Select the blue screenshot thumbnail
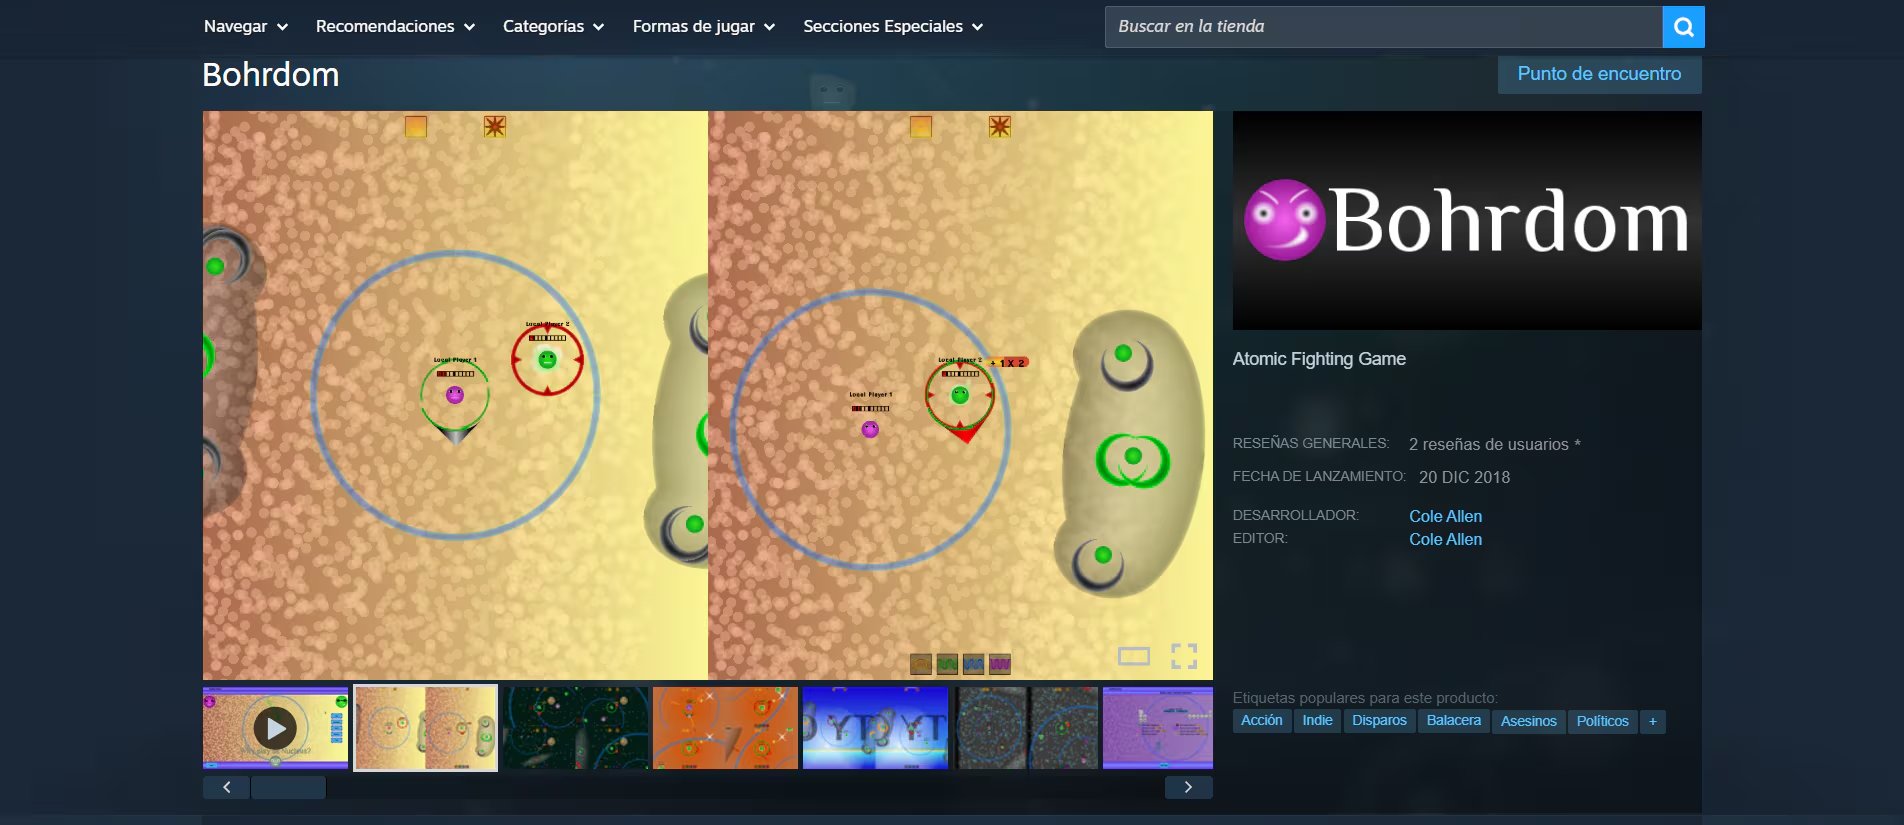This screenshot has height=825, width=1904. click(x=875, y=728)
